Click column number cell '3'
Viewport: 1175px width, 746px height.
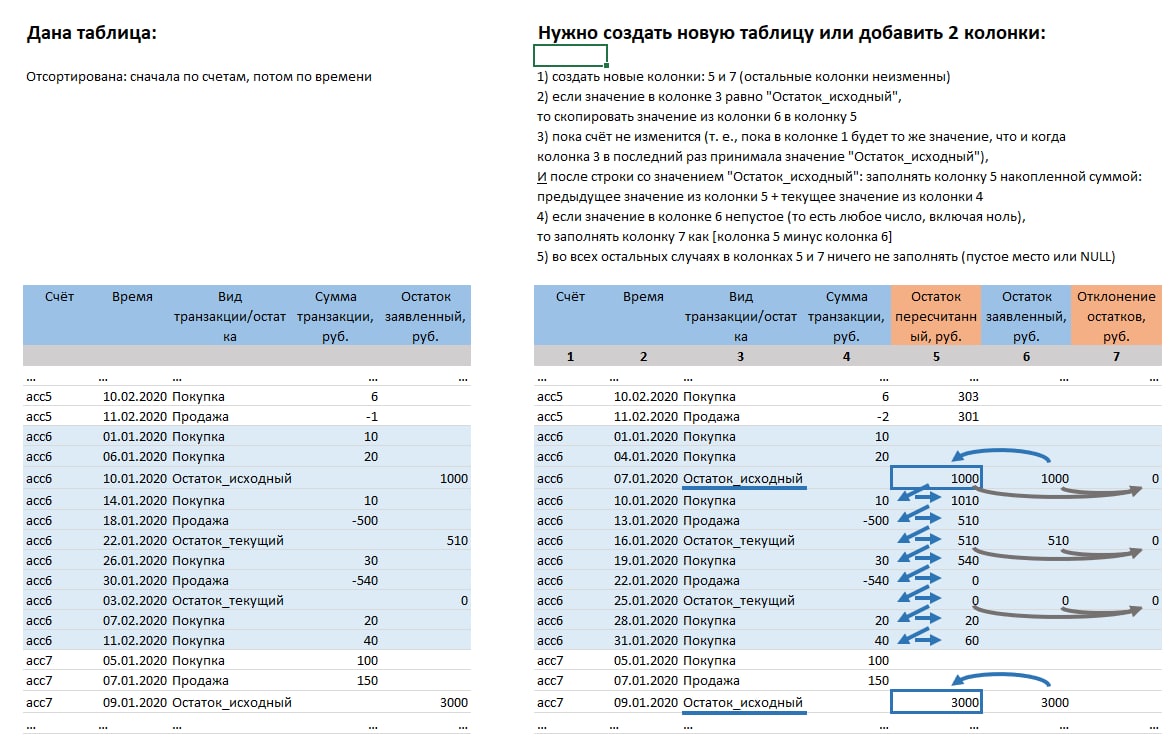click(x=740, y=357)
